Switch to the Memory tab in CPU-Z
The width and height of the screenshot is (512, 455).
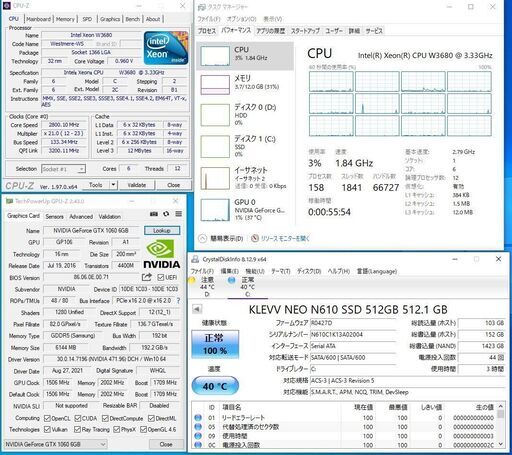pyautogui.click(x=65, y=19)
